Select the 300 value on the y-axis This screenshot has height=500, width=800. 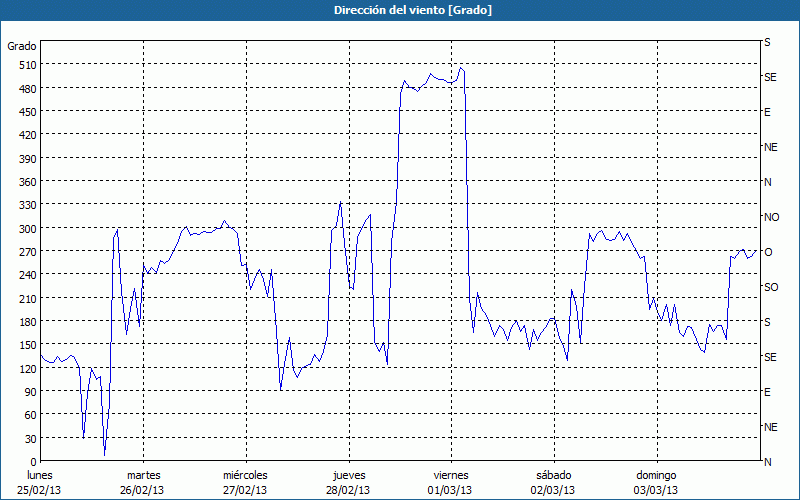[25, 228]
